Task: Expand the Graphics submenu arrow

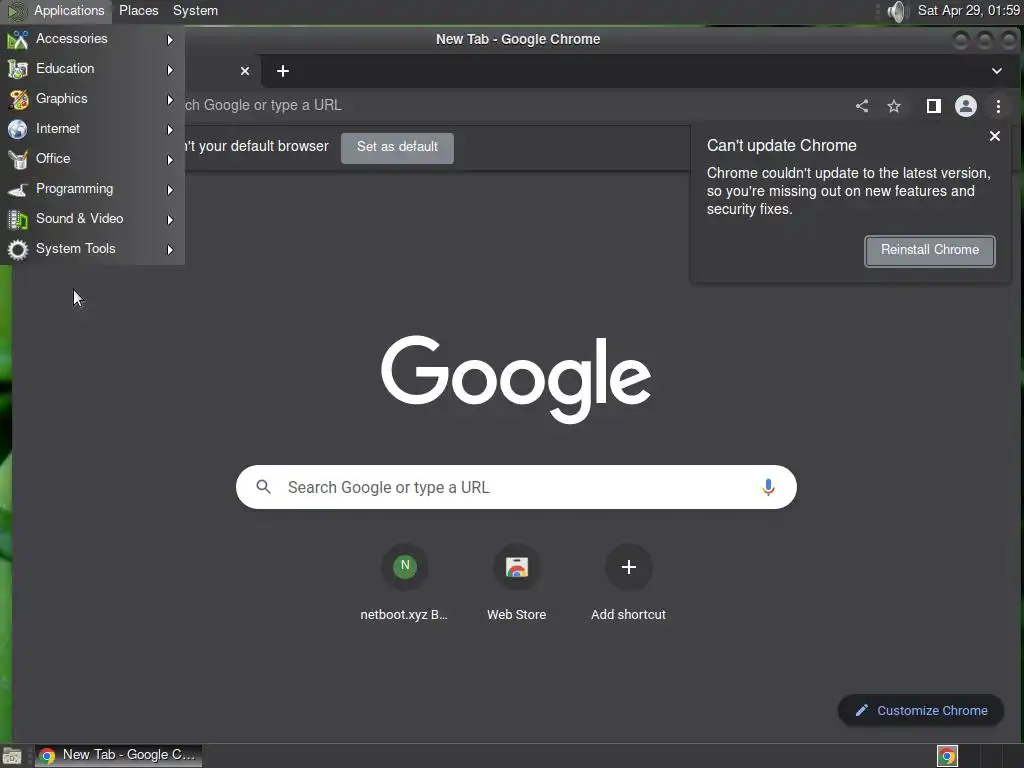Action: tap(170, 100)
